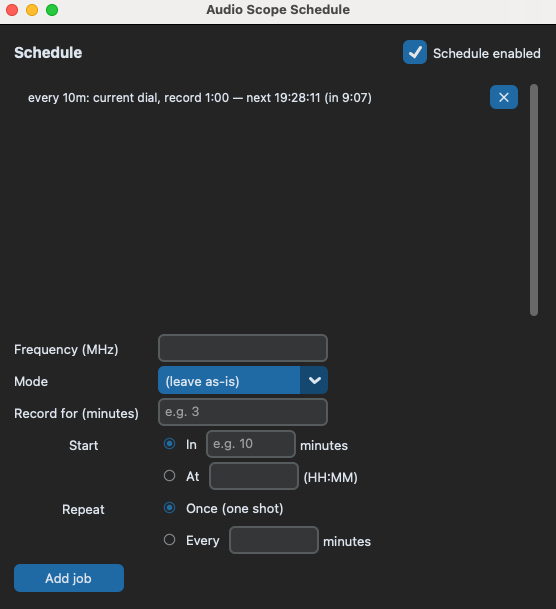Maximize the window with green button
The width and height of the screenshot is (556, 609).
[x=52, y=10]
